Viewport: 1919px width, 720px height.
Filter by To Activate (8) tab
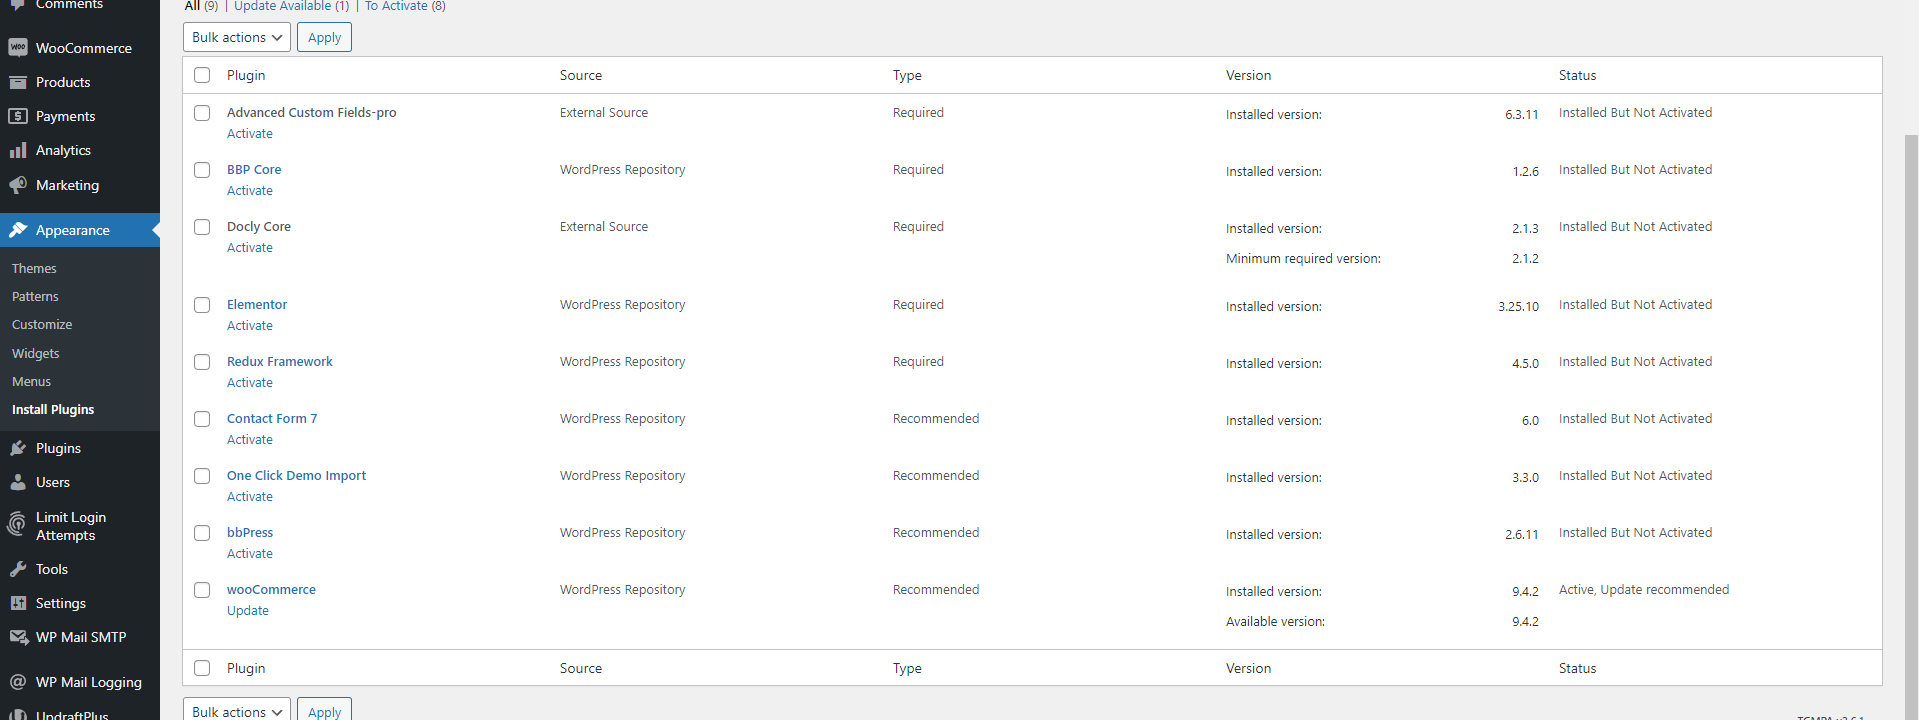(405, 6)
